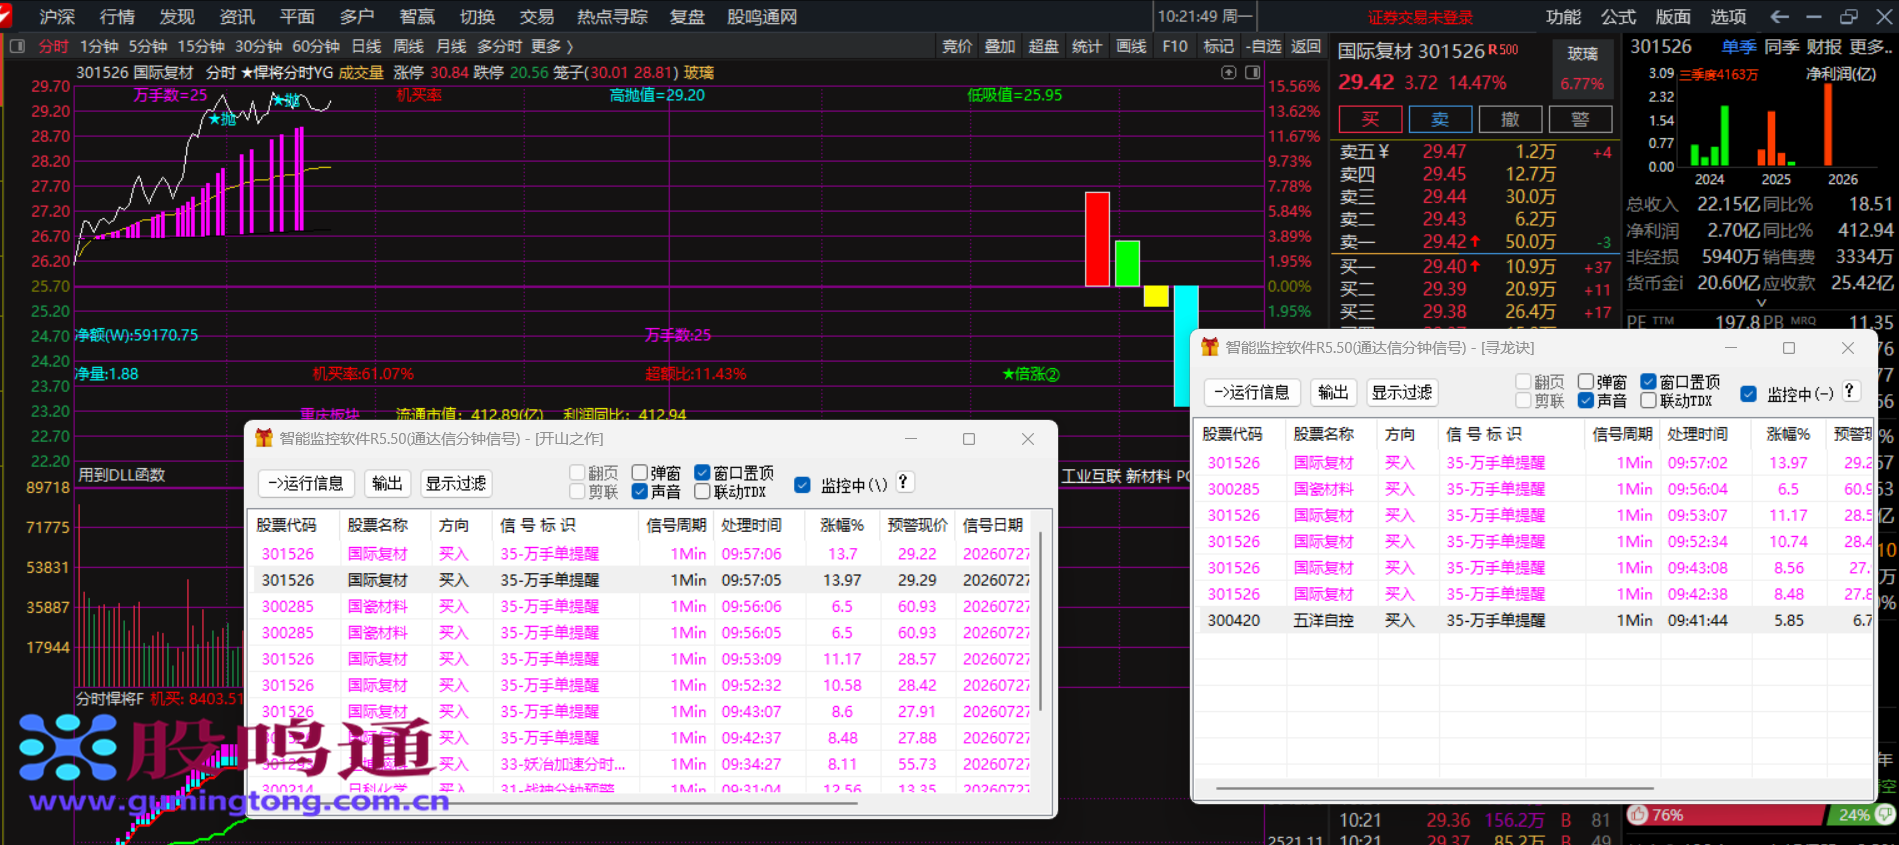Click the red 76% buy-ratio bar
1899x845 pixels.
1727,815
